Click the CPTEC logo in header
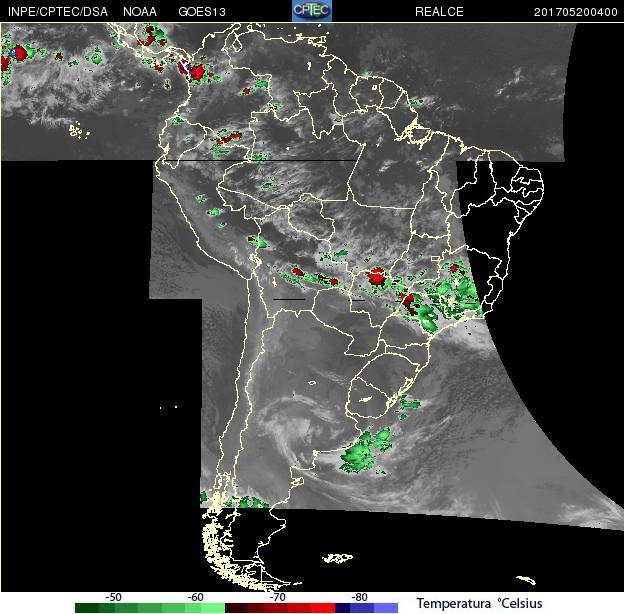 pos(312,11)
